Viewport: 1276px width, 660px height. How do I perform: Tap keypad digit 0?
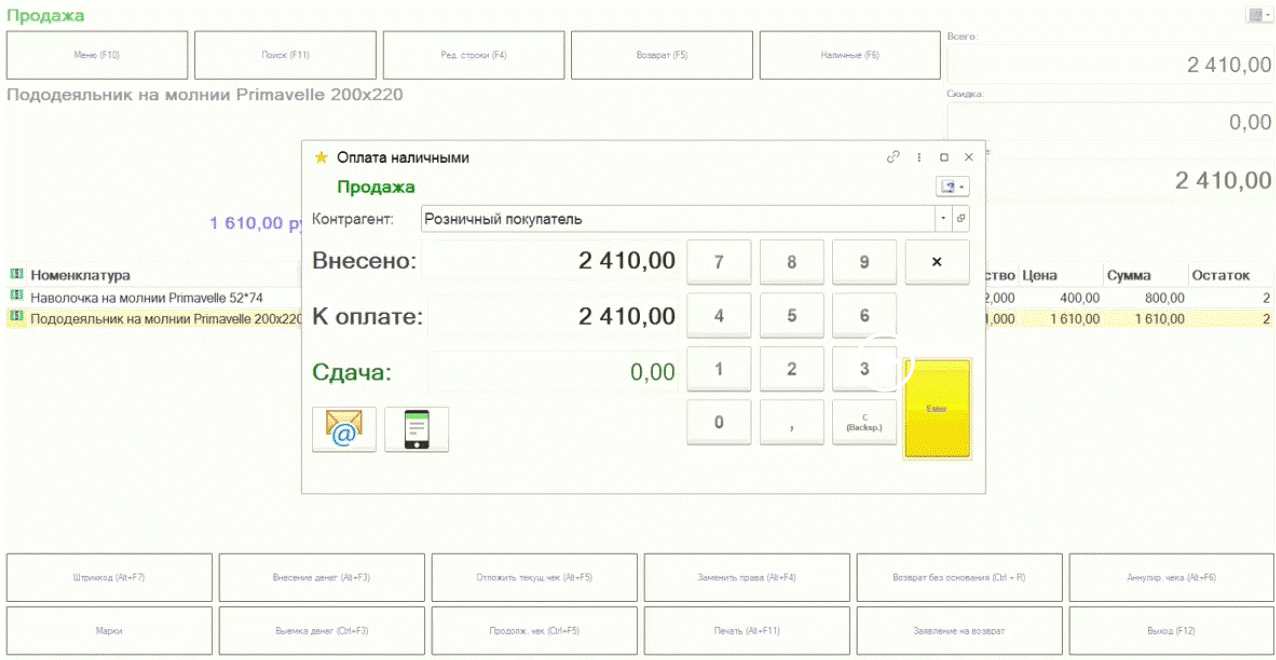[719, 422]
